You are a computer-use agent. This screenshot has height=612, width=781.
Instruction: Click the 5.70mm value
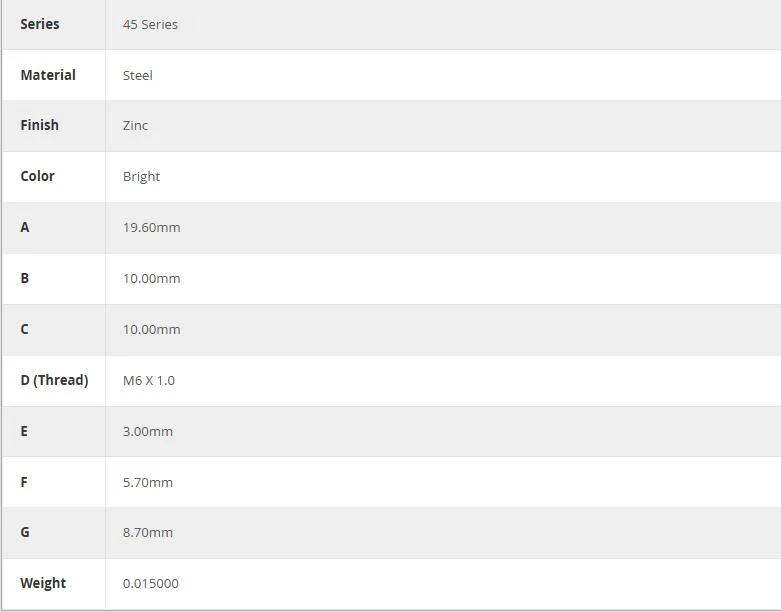click(x=147, y=483)
